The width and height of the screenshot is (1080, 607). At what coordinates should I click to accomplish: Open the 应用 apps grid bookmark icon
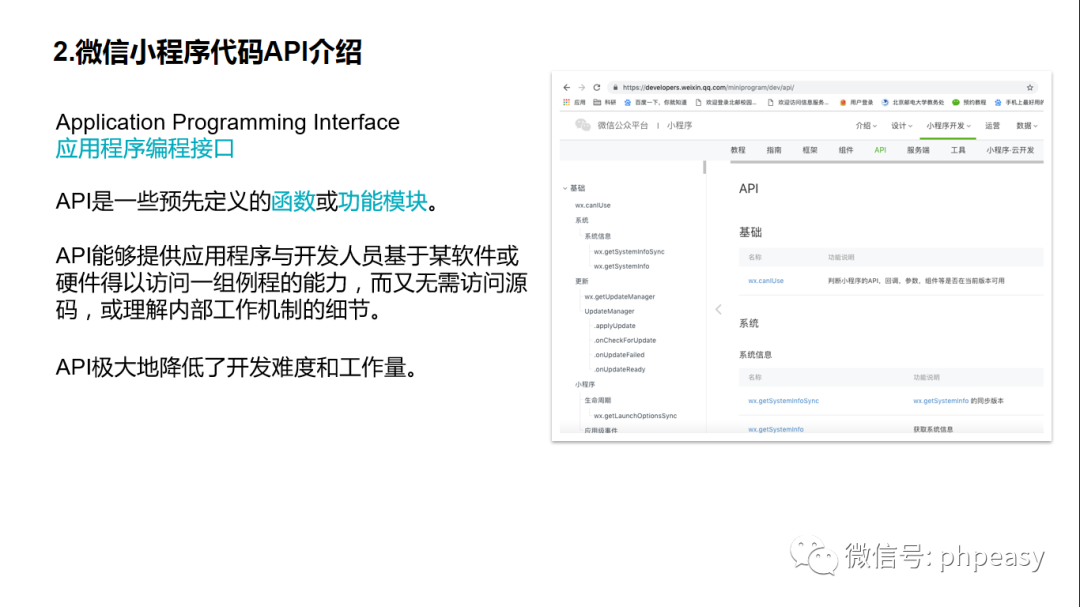[566, 102]
